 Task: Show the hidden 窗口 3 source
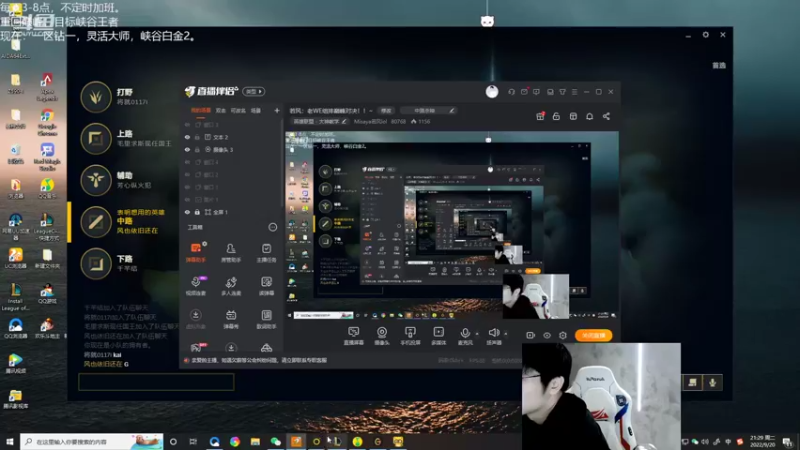(187, 125)
